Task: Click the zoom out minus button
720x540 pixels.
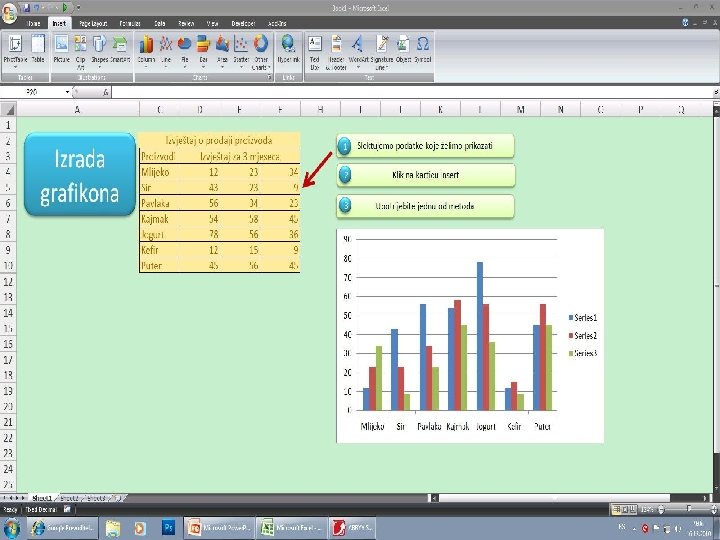Action: point(661,509)
